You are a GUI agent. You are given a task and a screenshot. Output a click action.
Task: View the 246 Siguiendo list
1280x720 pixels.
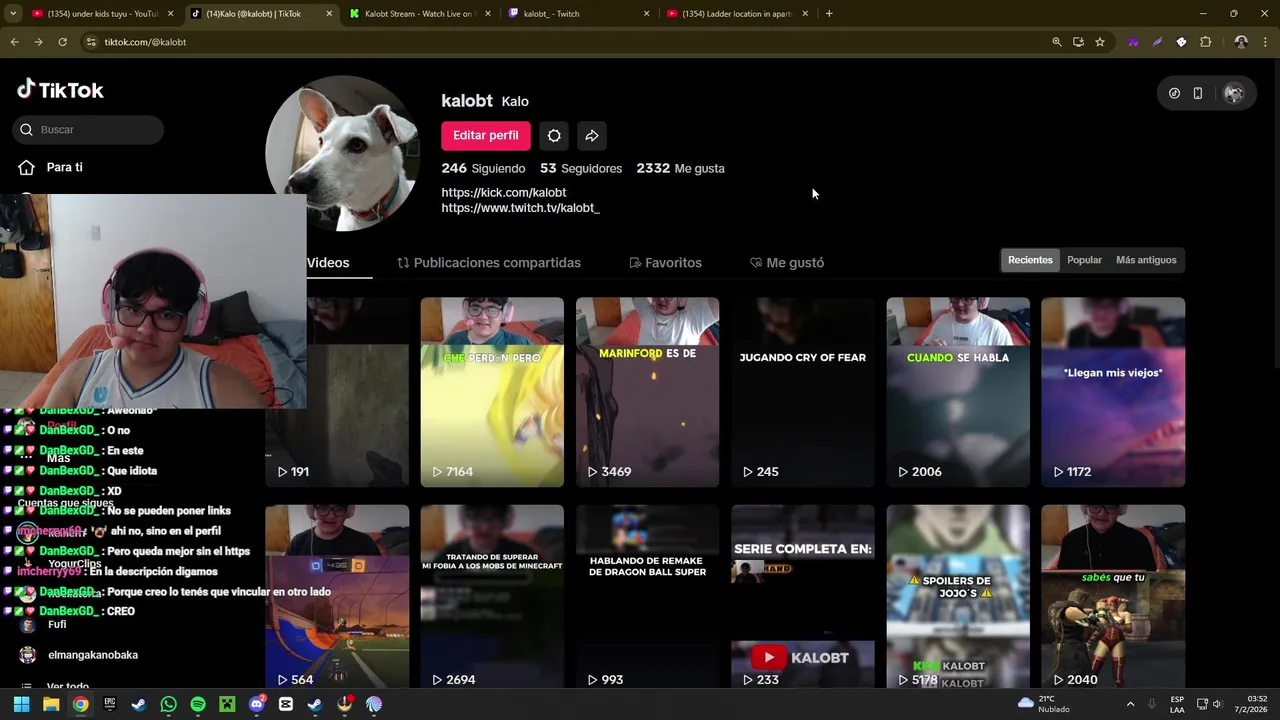point(483,168)
